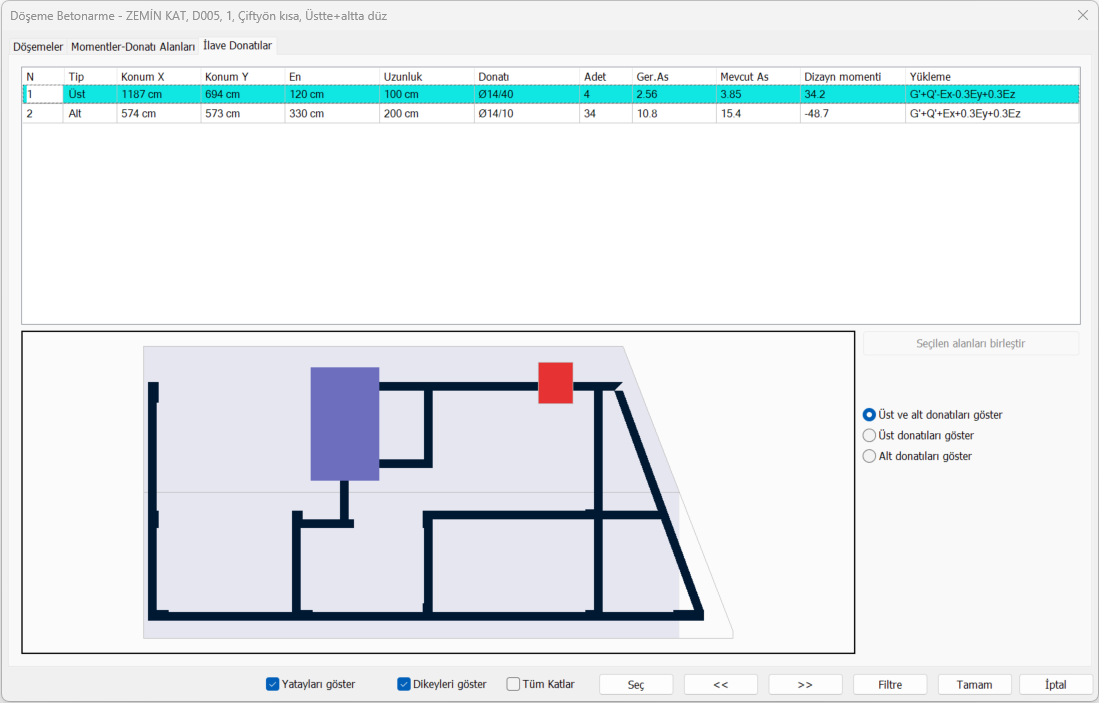Choose 'Üst donatıları göster' radio button
This screenshot has height=703, width=1099.
coord(918,435)
